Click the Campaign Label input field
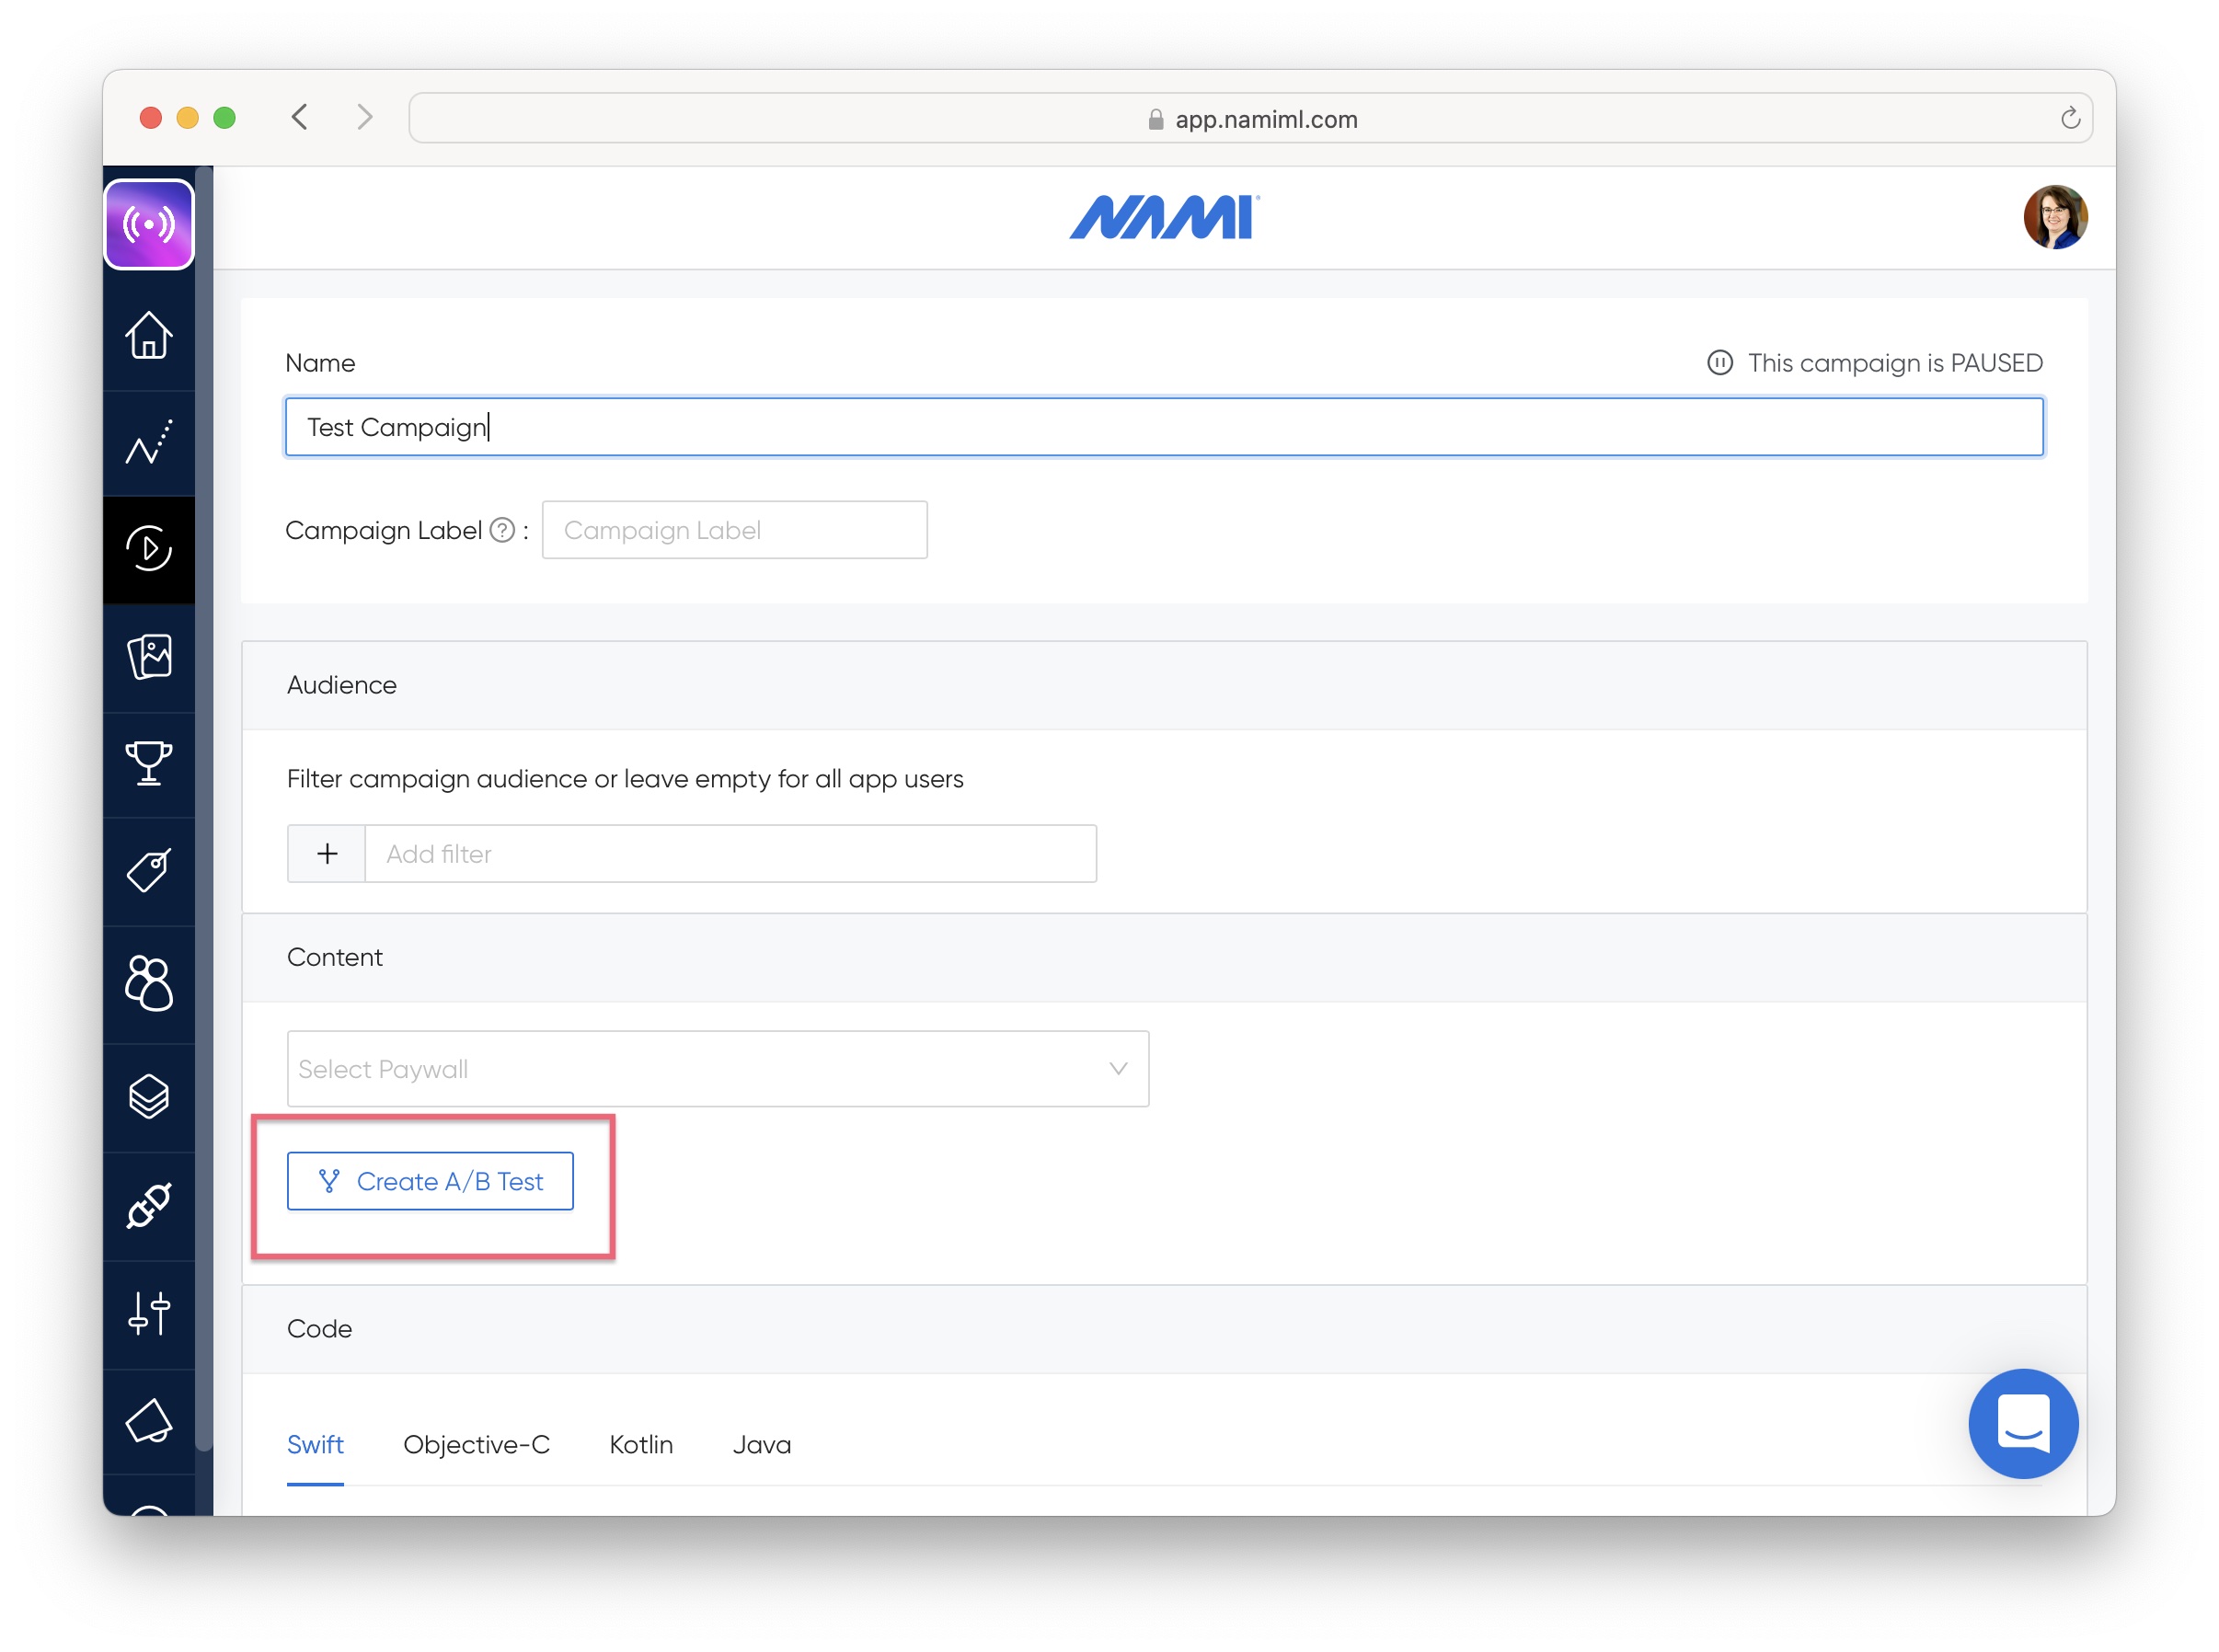 coord(734,530)
